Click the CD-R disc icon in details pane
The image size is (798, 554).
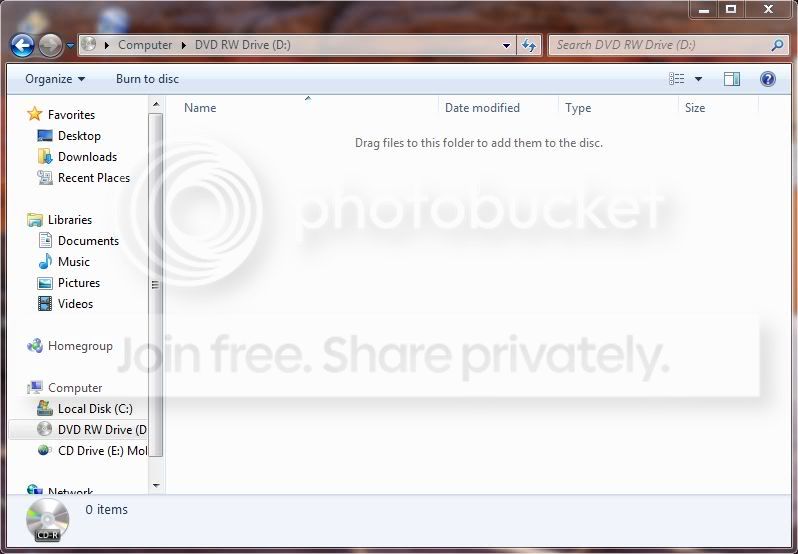pos(47,519)
